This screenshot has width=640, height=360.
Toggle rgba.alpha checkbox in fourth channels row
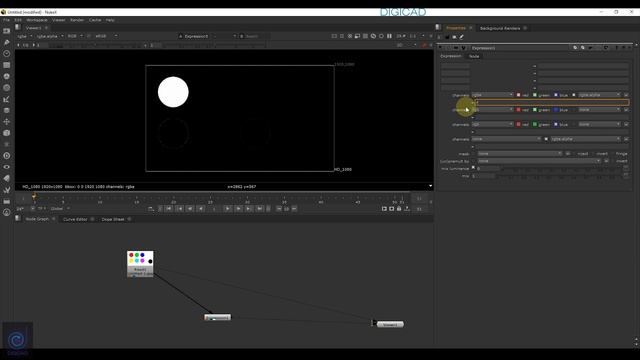coord(546,139)
